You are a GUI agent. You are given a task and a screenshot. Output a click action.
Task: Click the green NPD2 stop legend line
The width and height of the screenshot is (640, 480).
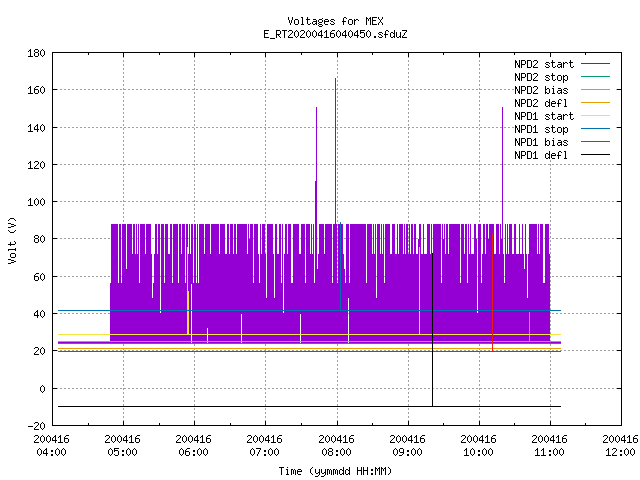(x=595, y=77)
